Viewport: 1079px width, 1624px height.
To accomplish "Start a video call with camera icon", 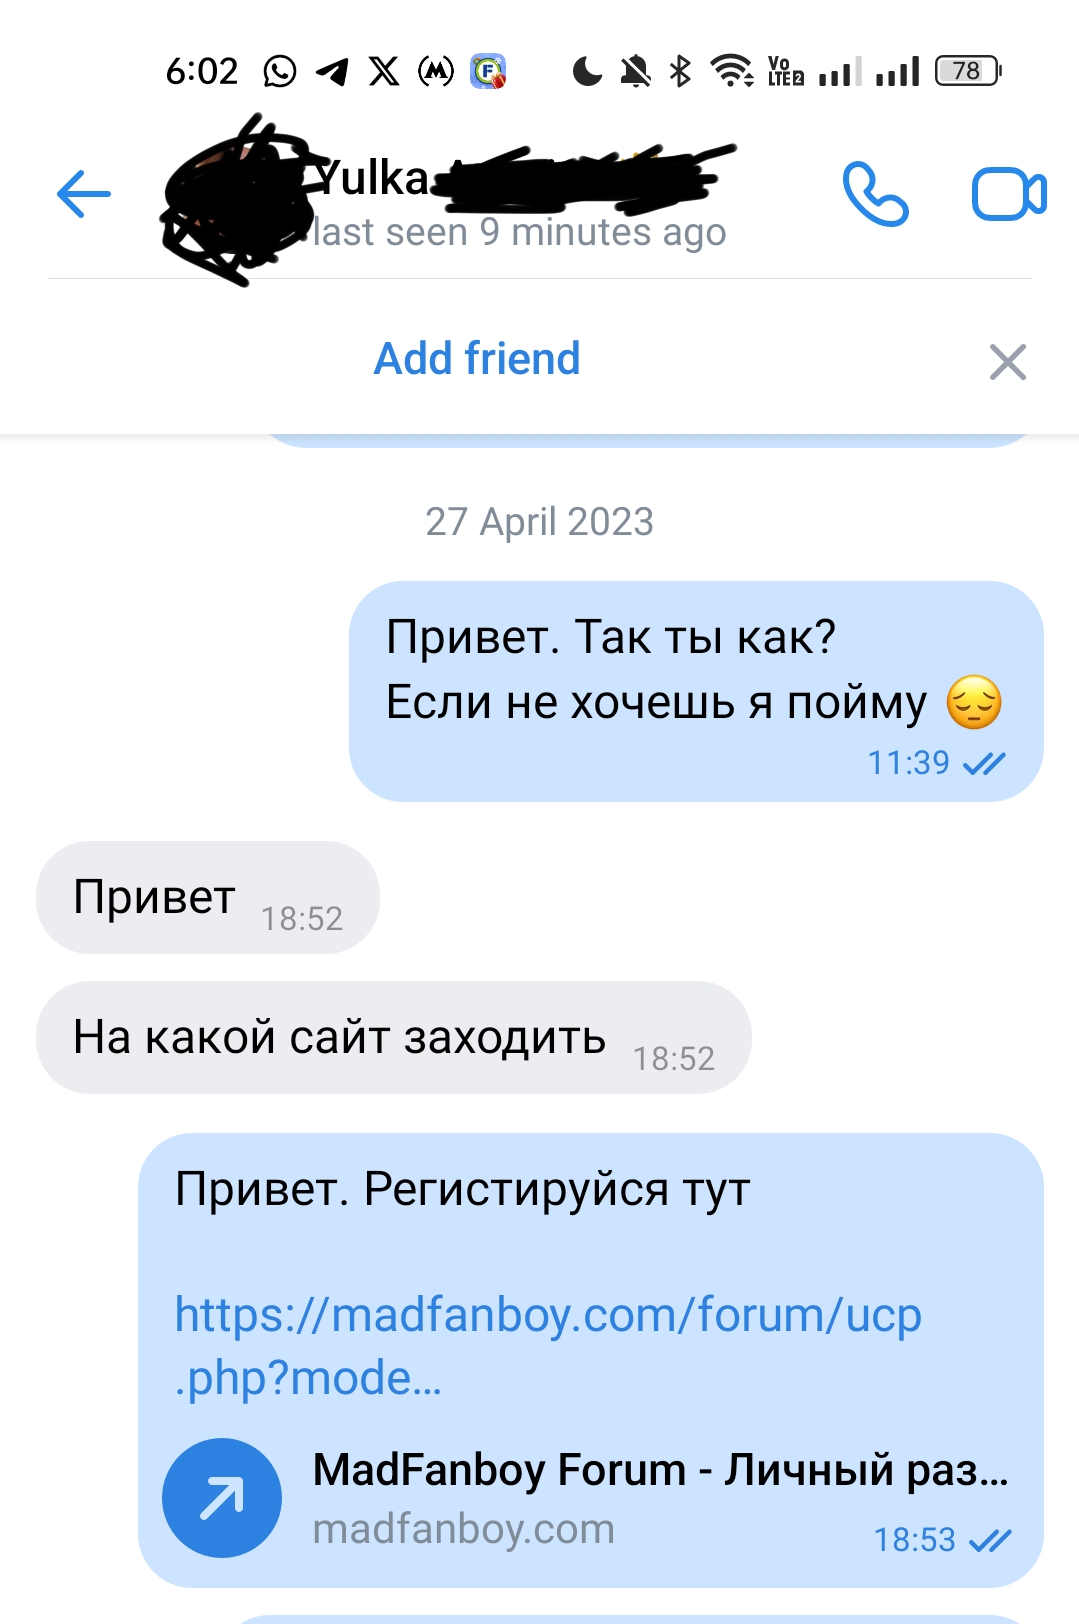I will pyautogui.click(x=1009, y=195).
